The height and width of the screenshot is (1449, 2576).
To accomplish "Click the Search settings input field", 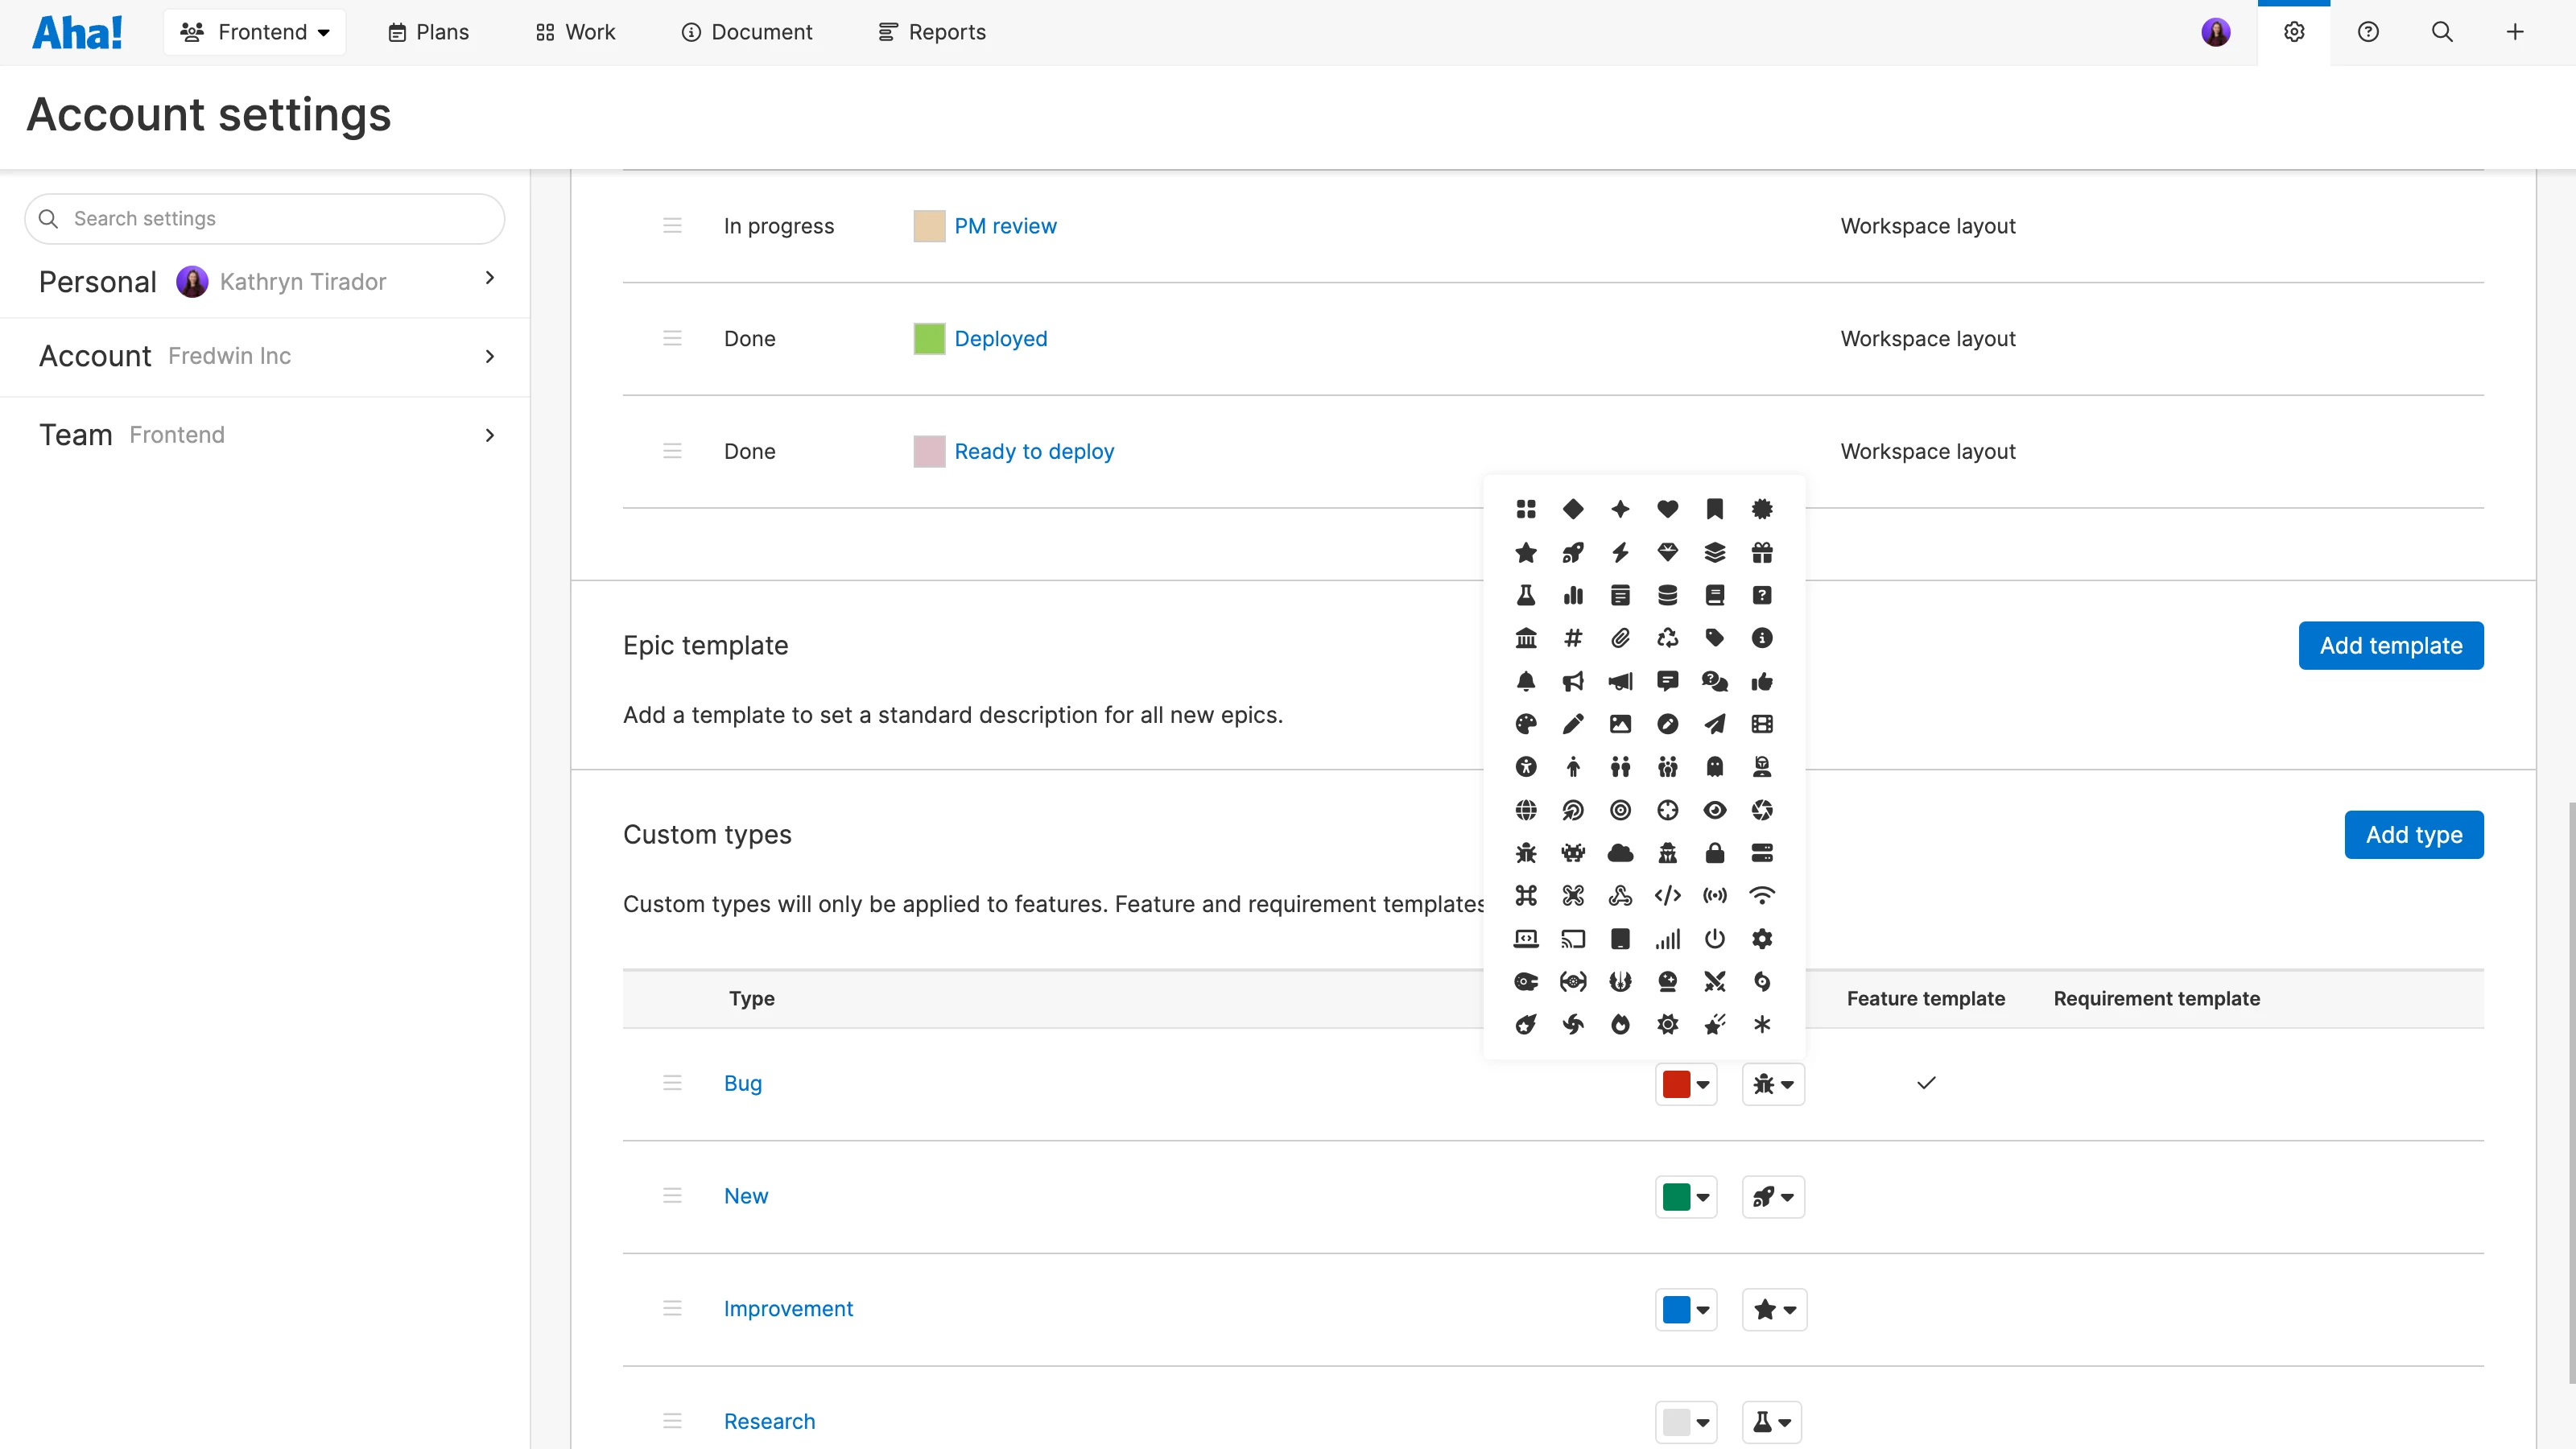I will (280, 219).
